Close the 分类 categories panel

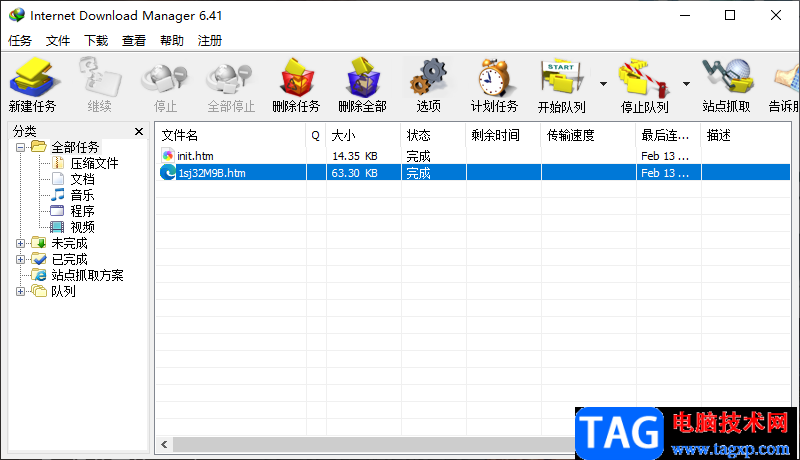click(139, 132)
